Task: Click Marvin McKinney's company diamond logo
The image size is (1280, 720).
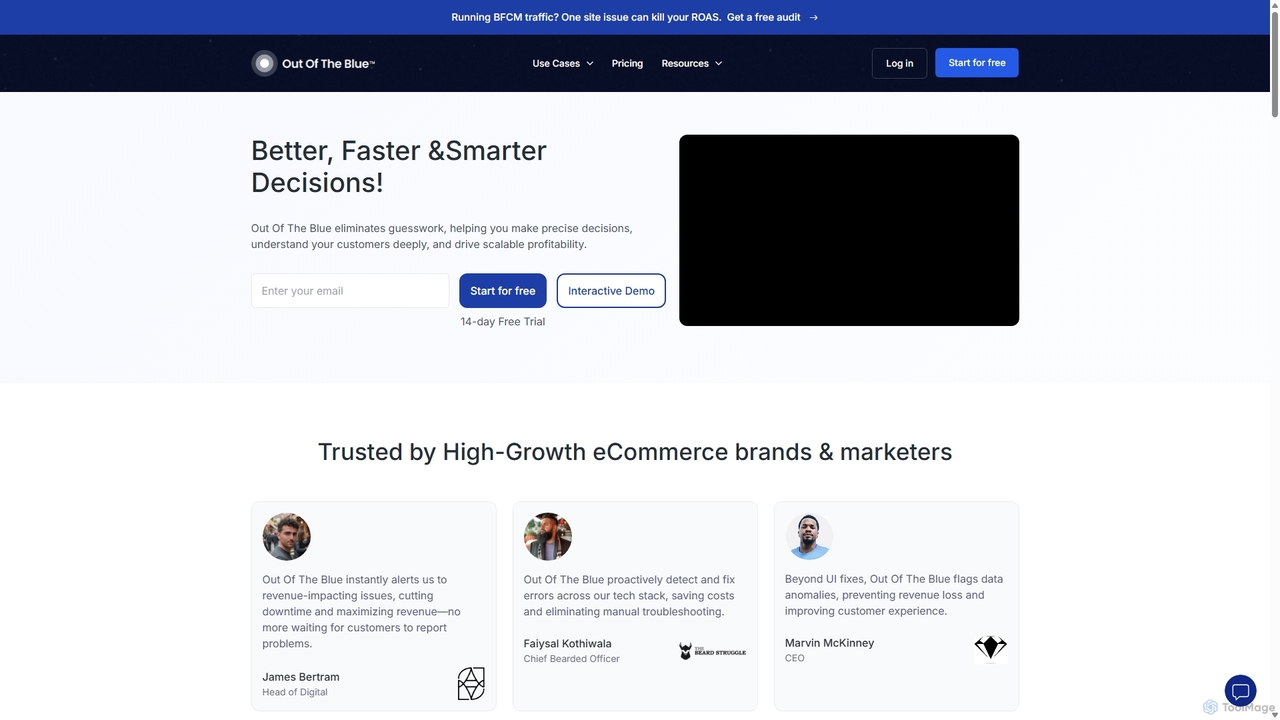Action: pyautogui.click(x=990, y=648)
